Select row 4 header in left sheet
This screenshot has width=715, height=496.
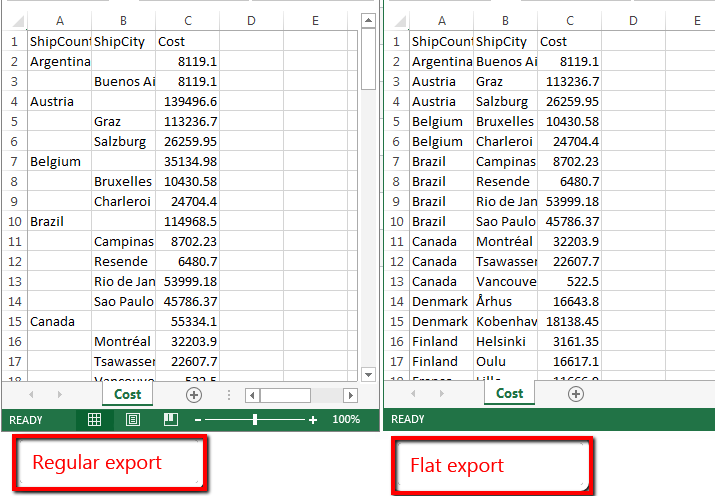(x=14, y=101)
